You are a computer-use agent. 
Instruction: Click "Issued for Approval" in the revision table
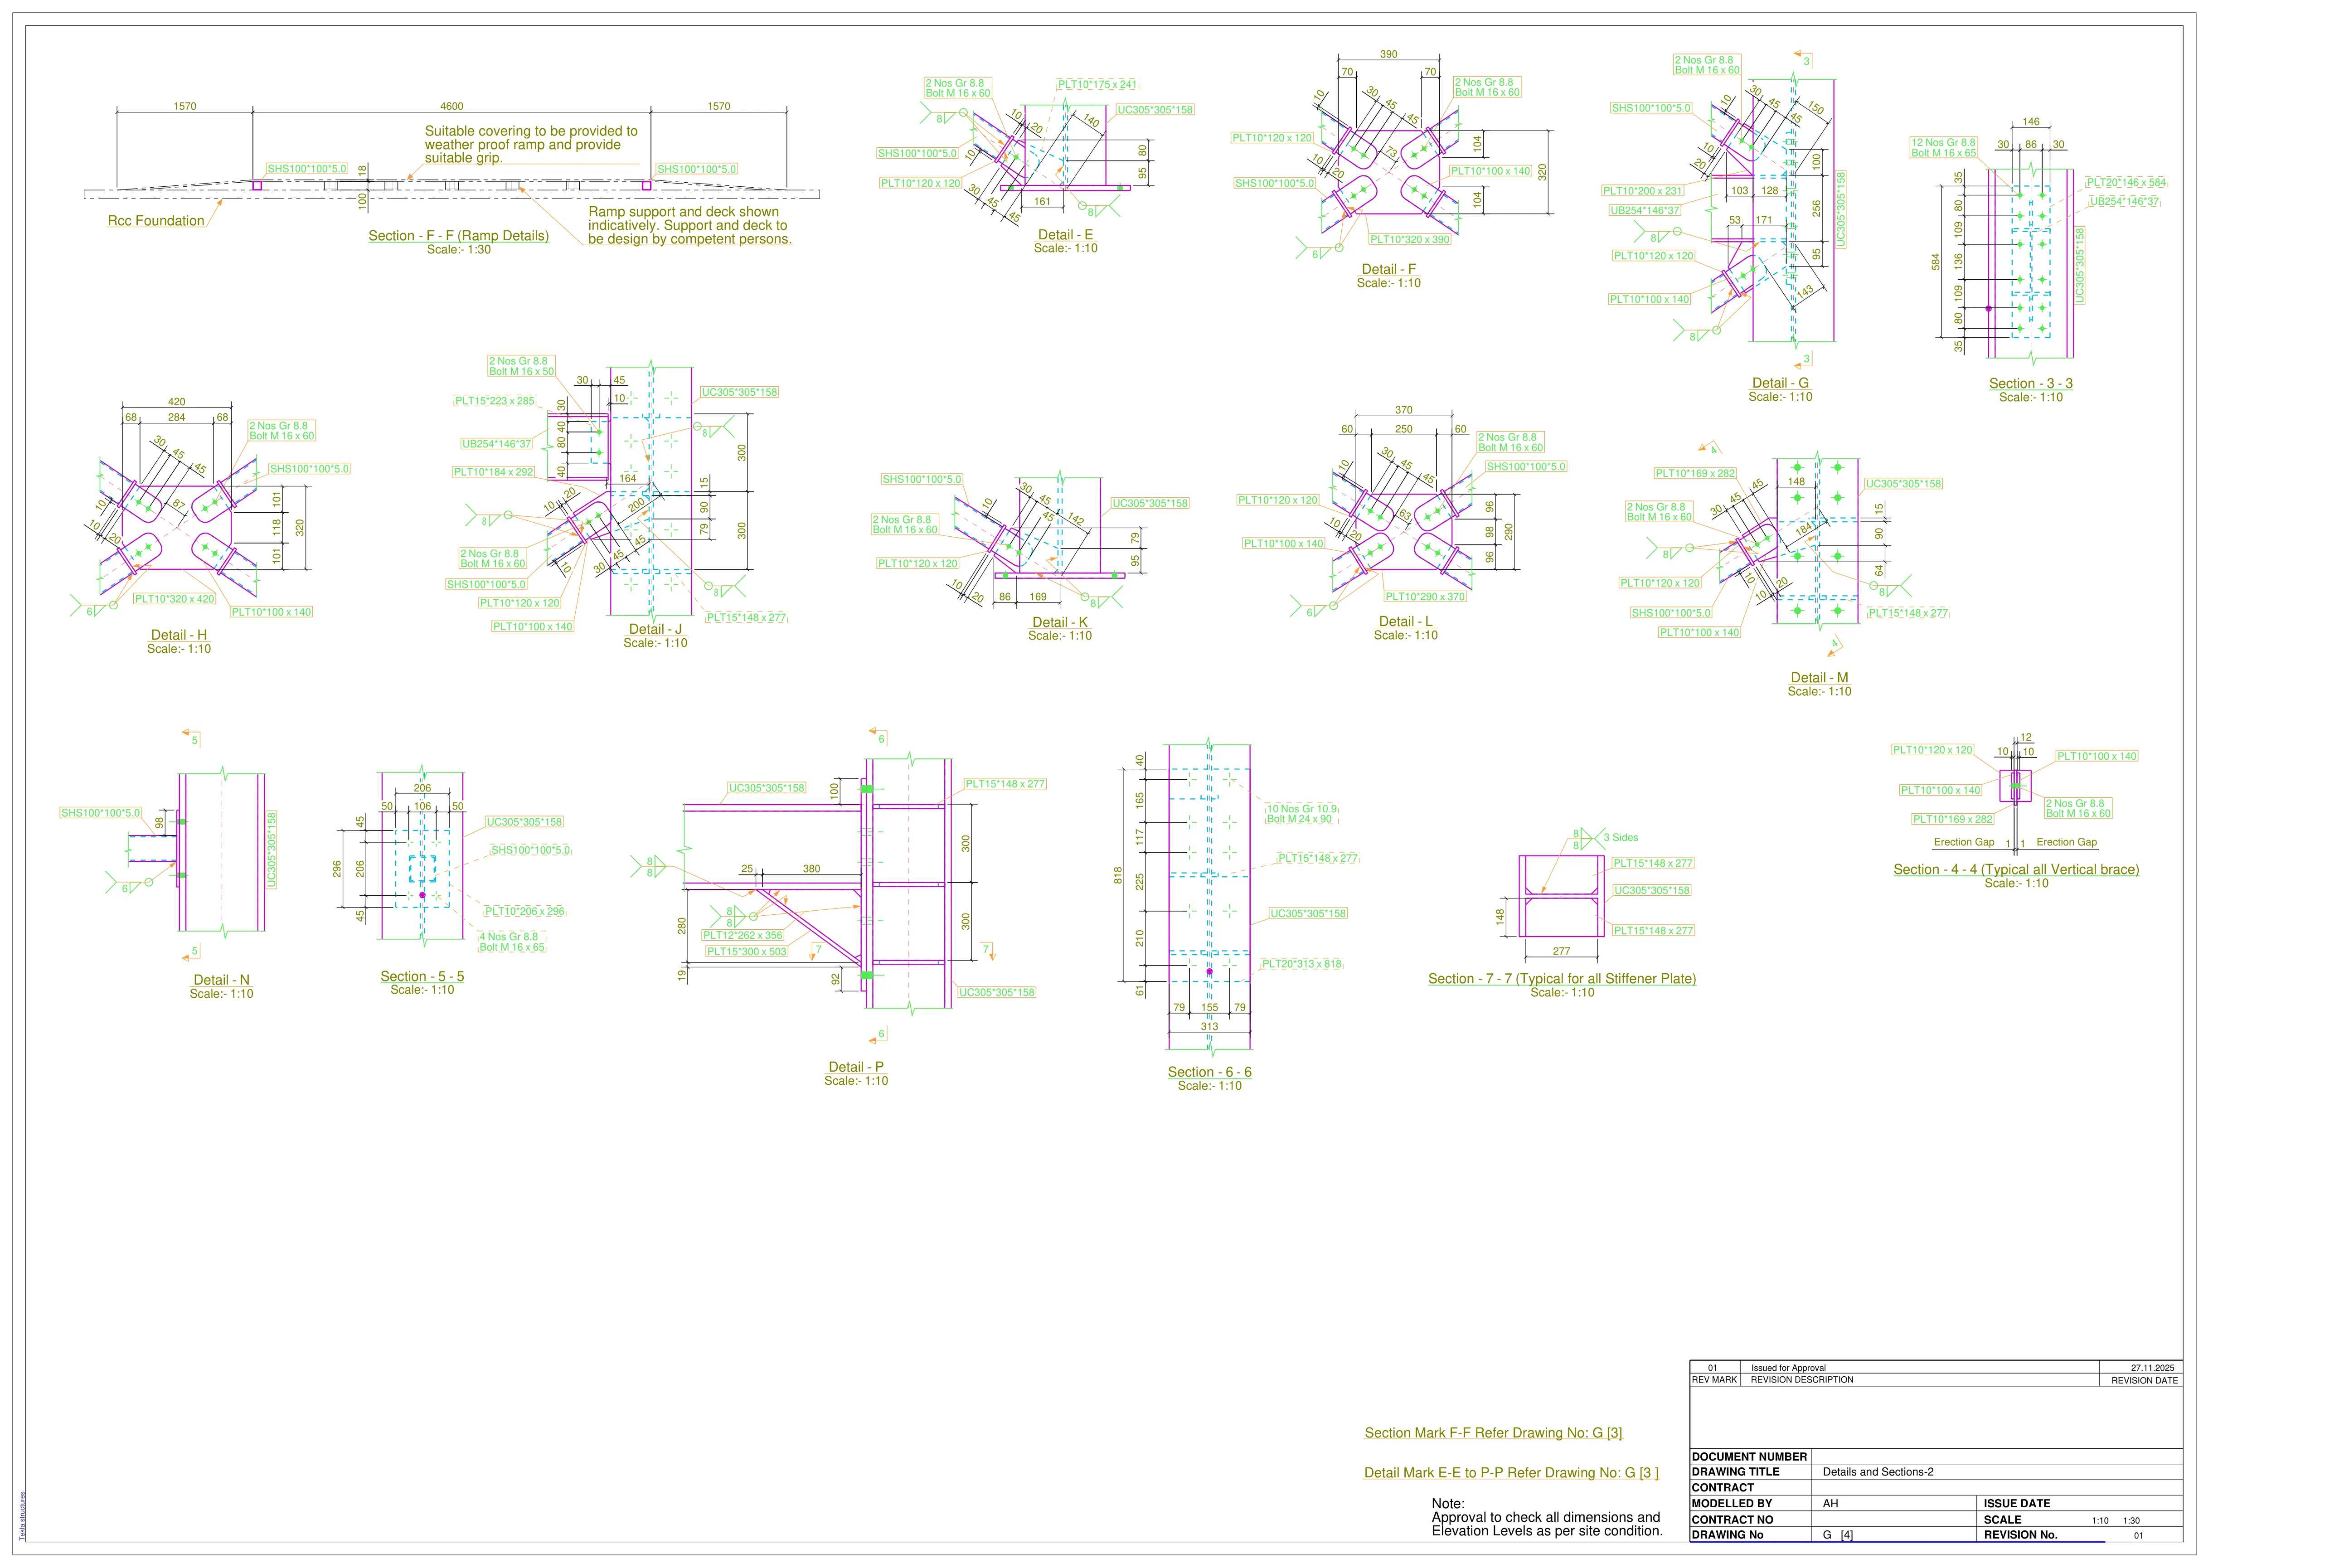[1788, 1368]
